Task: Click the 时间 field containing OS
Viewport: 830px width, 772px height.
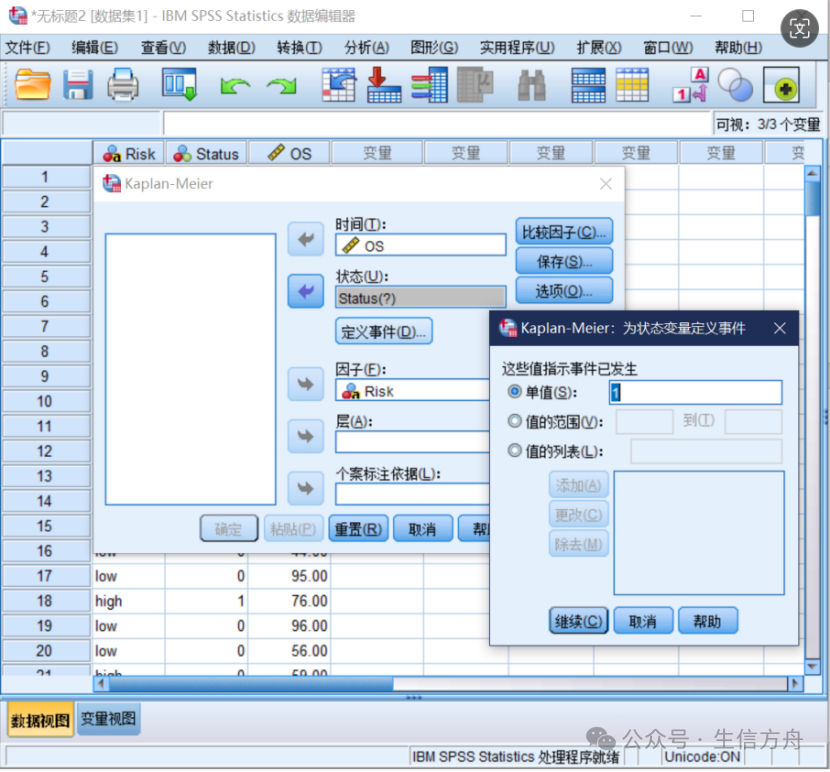Action: click(421, 245)
